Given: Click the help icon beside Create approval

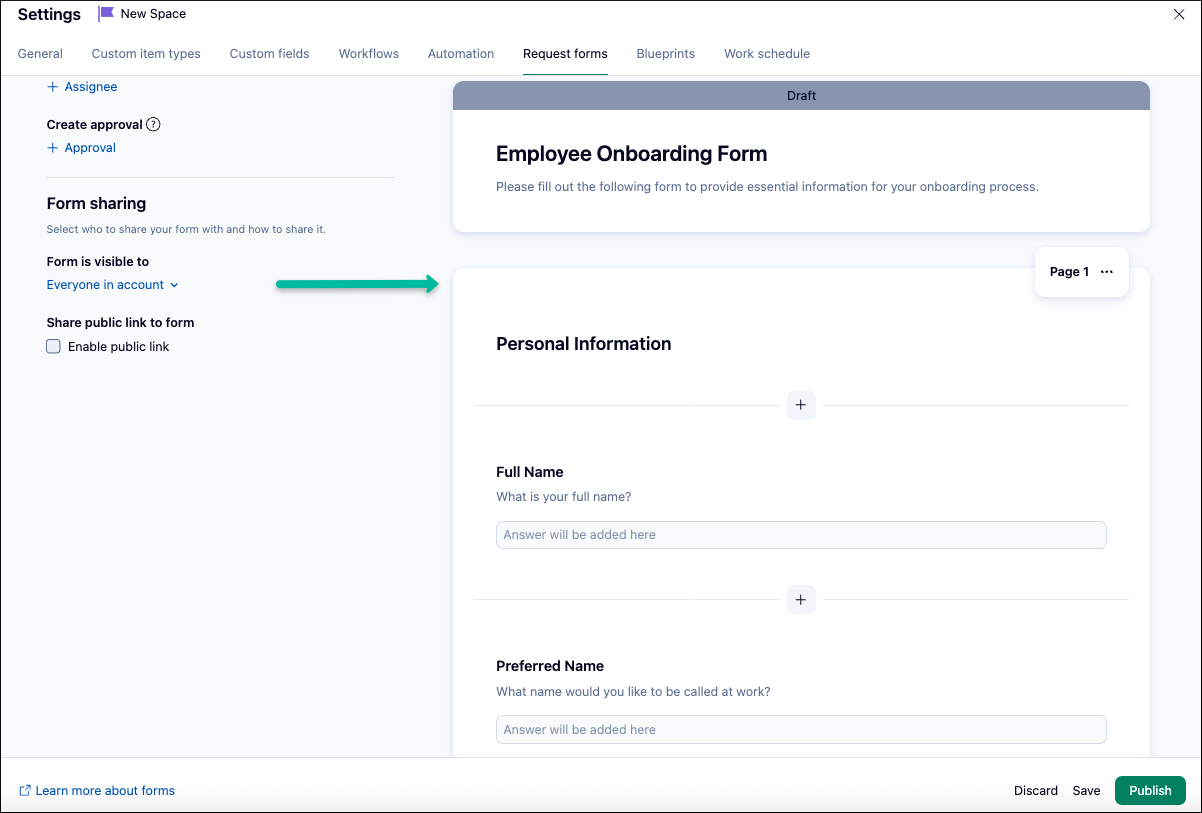Looking at the screenshot, I should click(x=153, y=125).
